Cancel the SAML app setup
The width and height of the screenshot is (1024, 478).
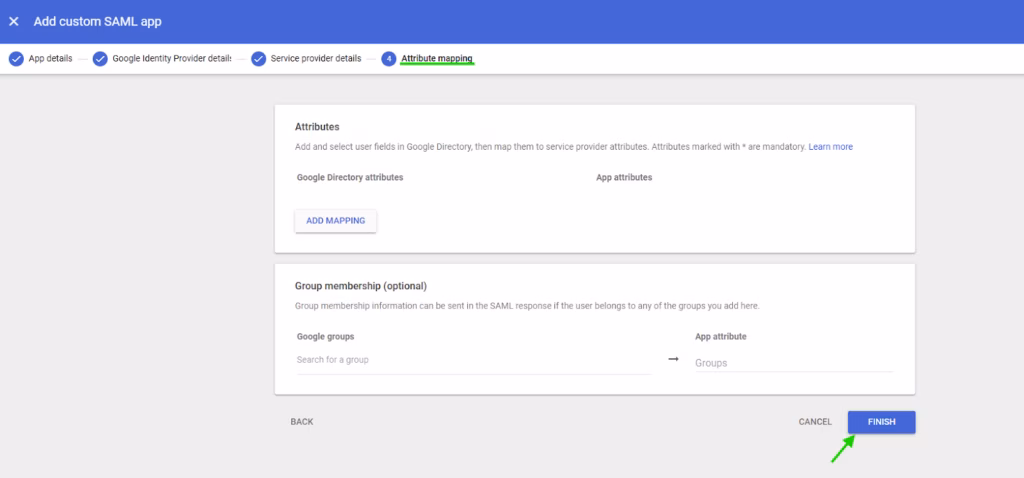[815, 422]
